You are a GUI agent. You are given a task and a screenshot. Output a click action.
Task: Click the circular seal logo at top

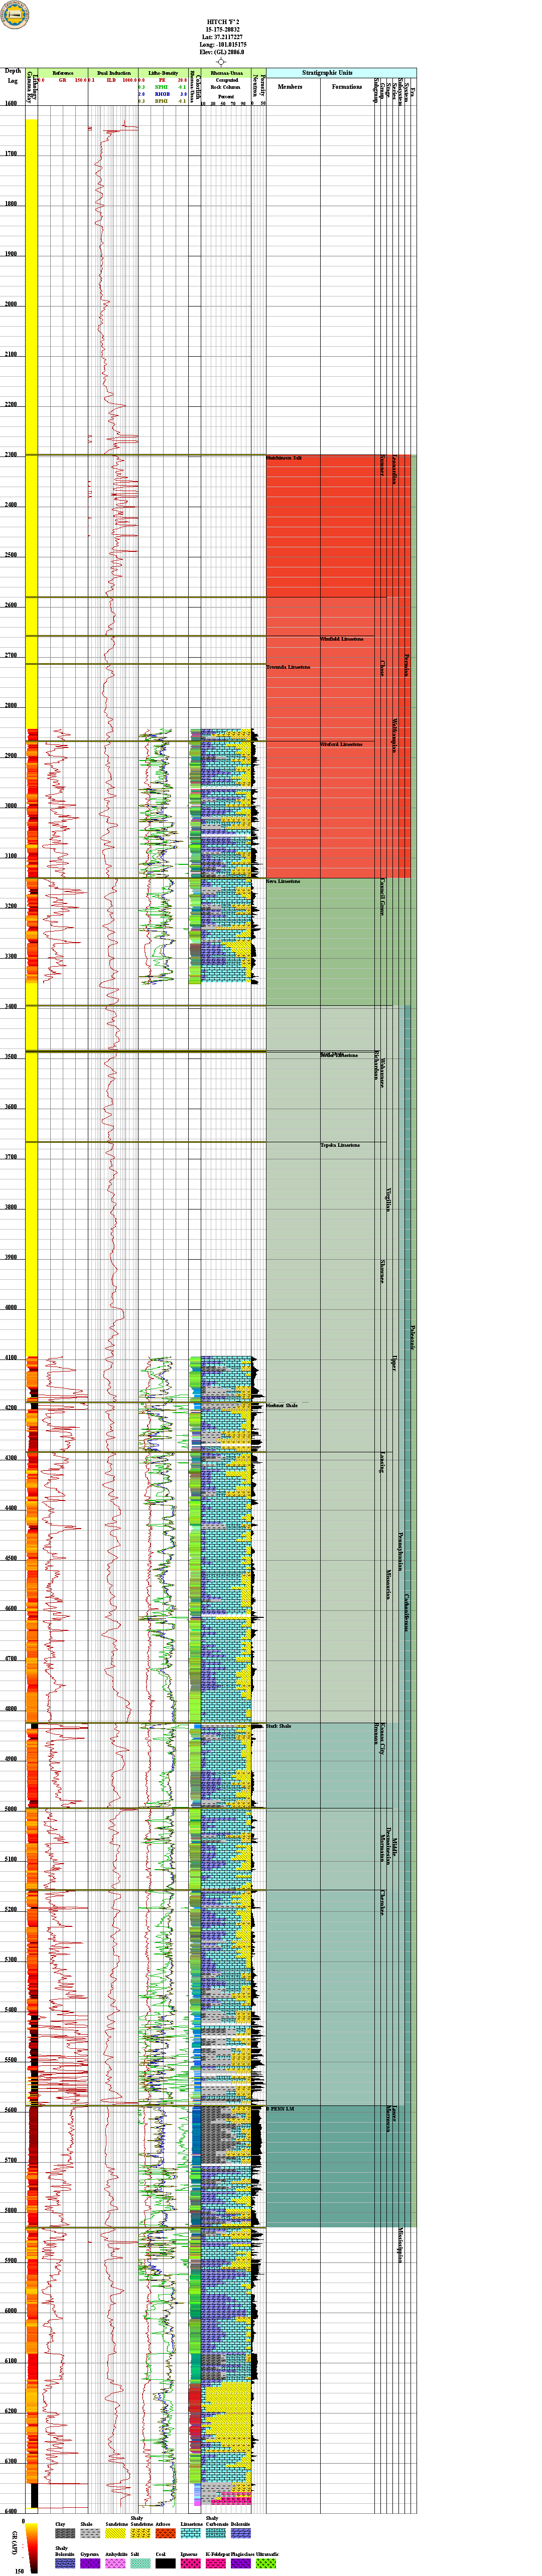click(15, 14)
